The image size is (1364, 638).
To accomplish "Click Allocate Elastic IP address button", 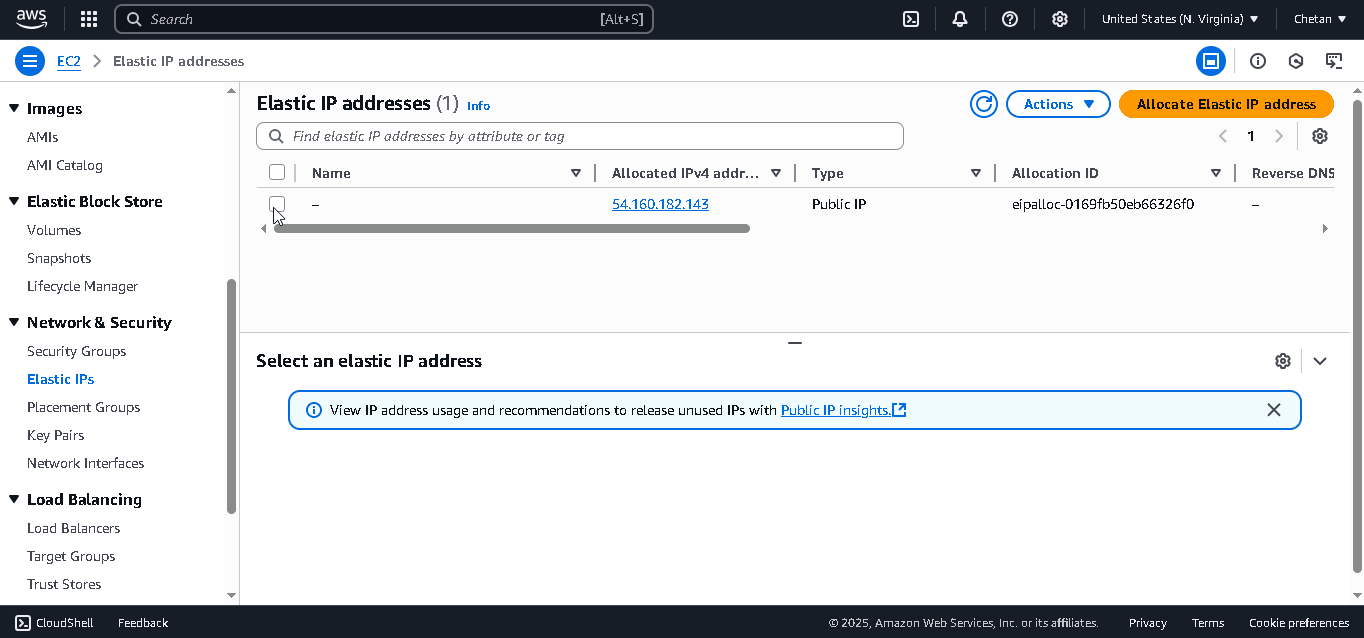I will (1226, 104).
